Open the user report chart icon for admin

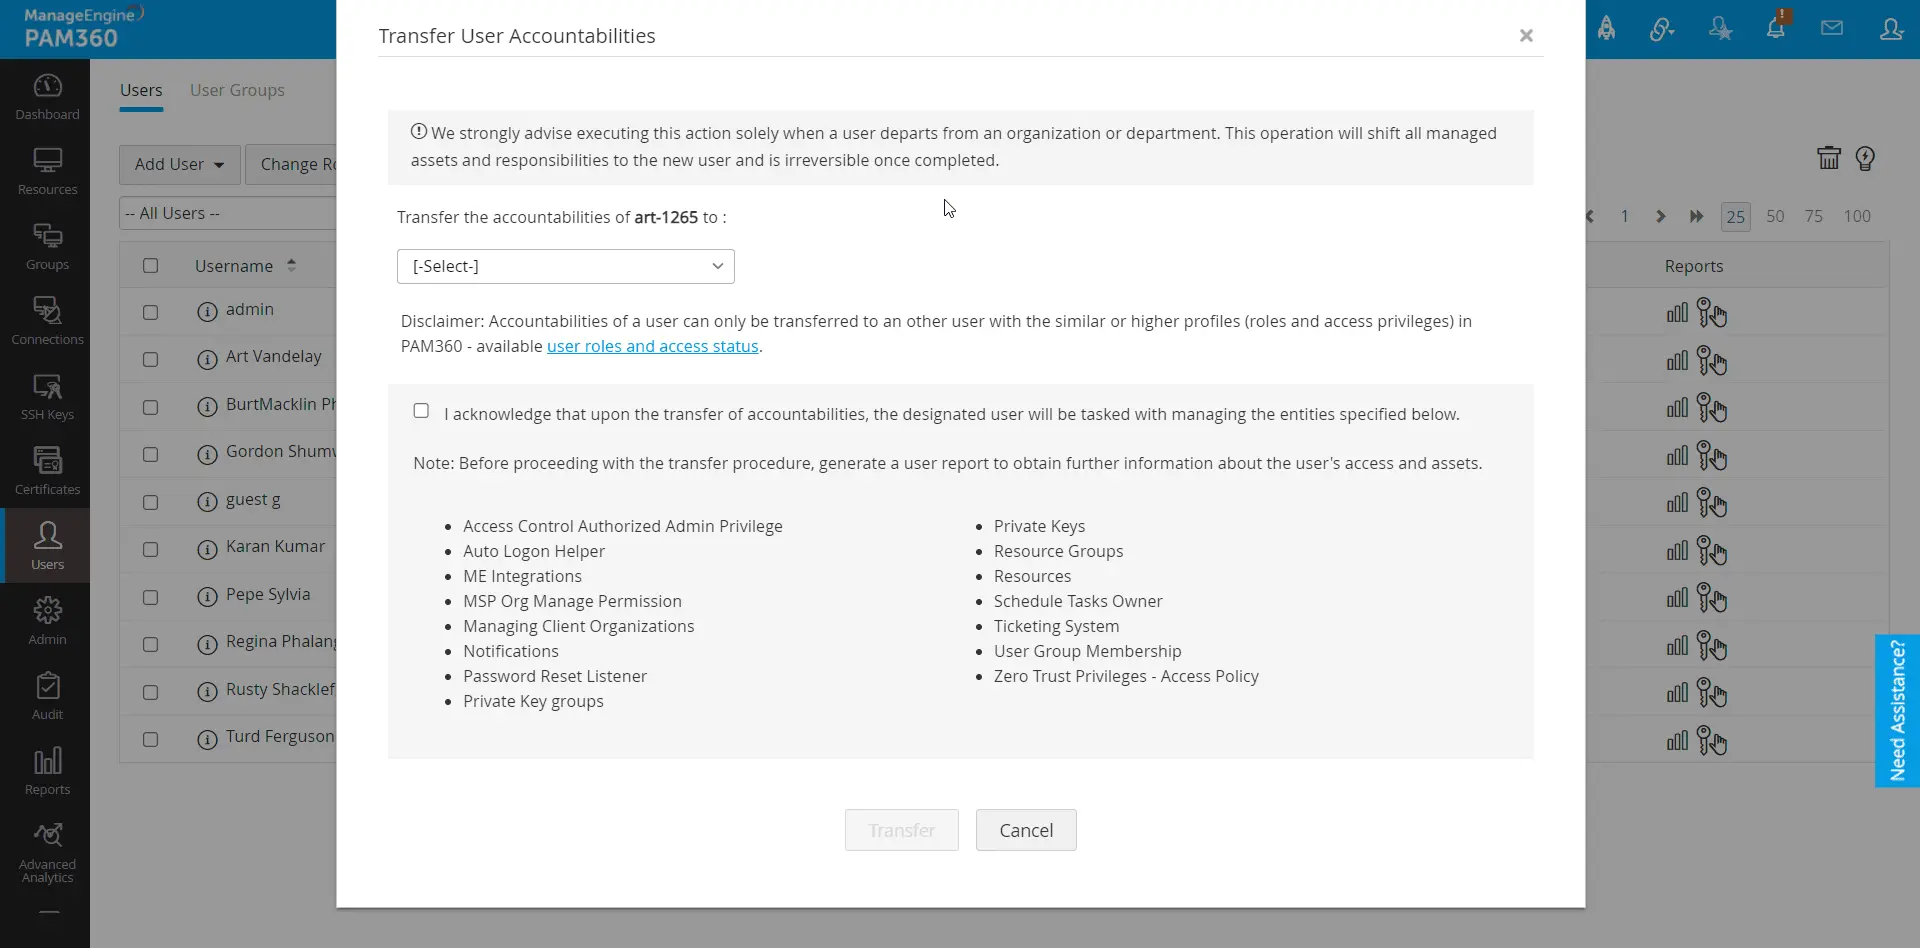[1676, 313]
